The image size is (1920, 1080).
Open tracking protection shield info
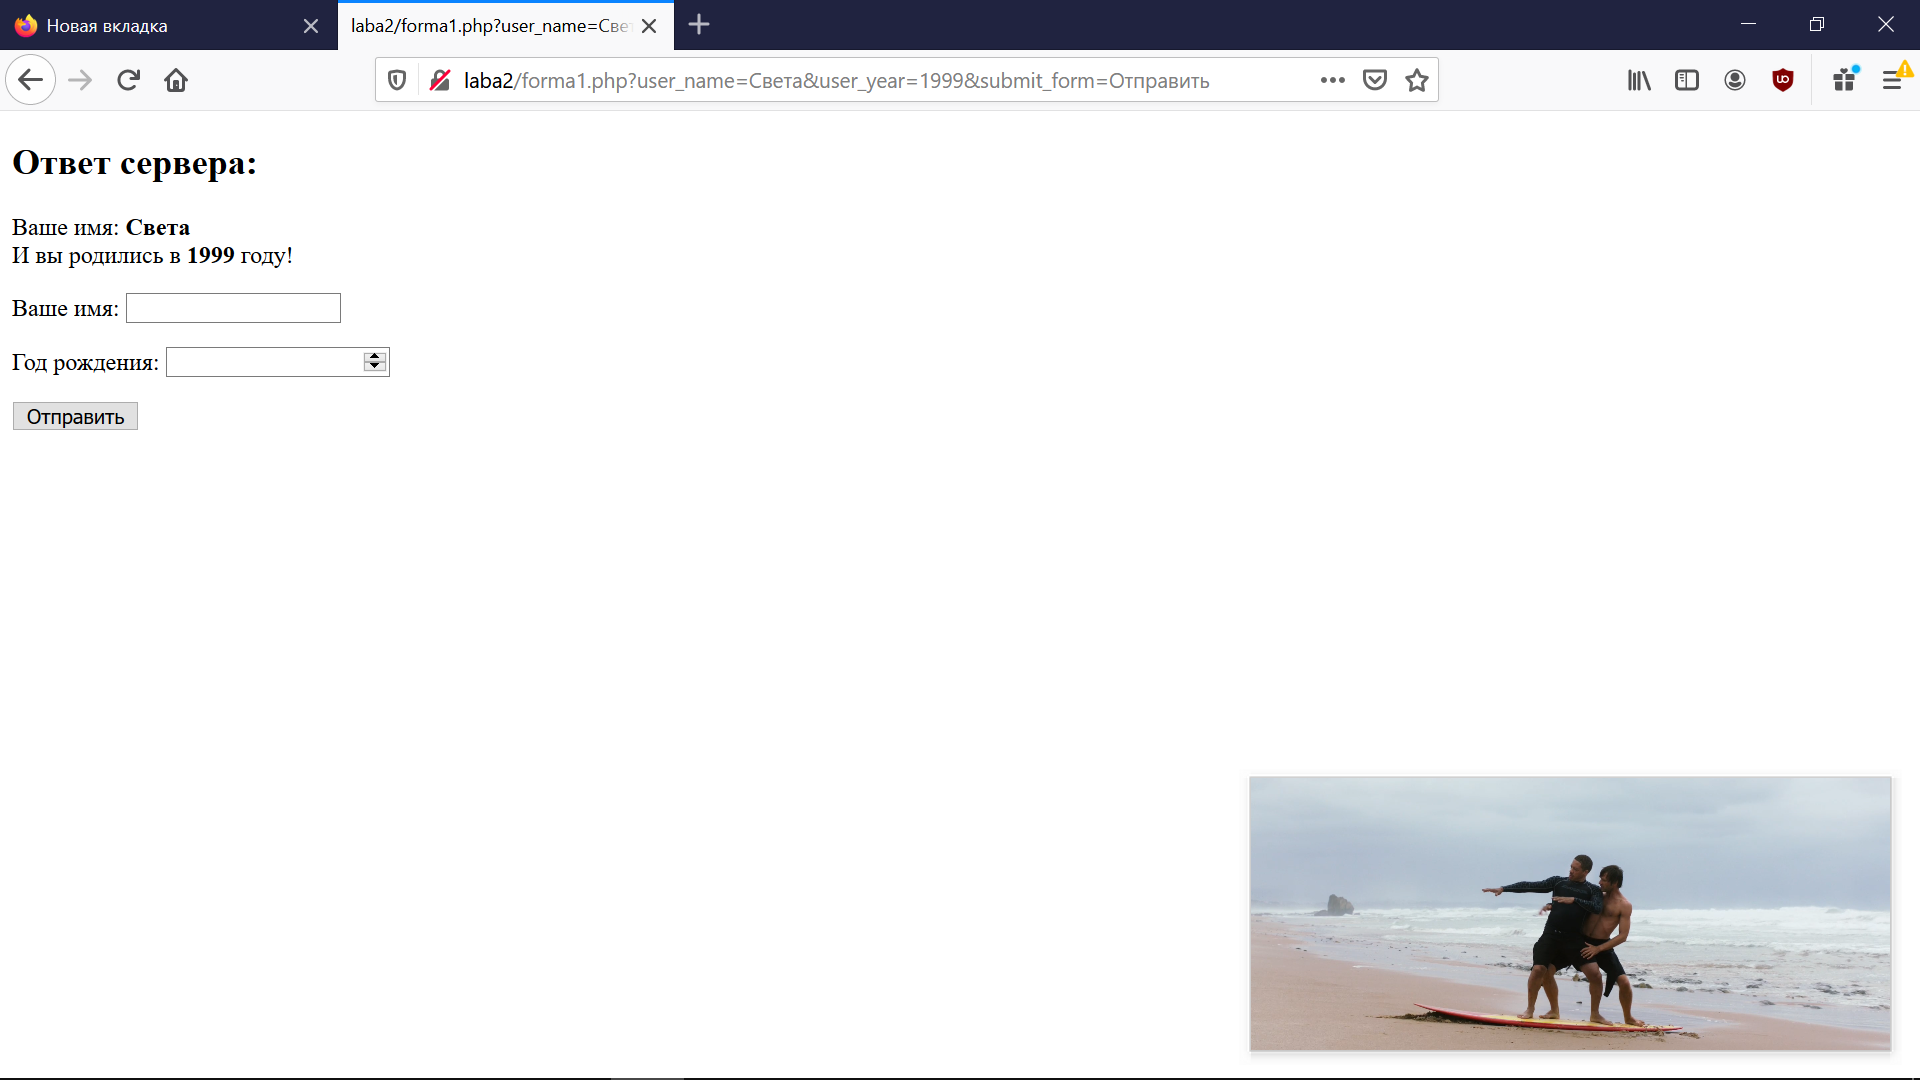click(x=397, y=80)
